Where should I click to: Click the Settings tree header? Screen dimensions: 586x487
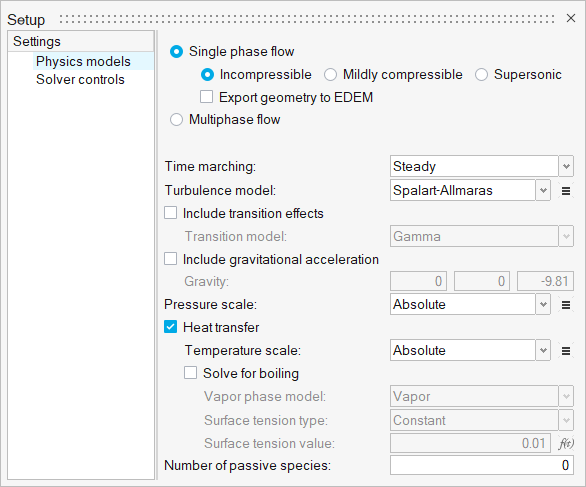[x=81, y=41]
